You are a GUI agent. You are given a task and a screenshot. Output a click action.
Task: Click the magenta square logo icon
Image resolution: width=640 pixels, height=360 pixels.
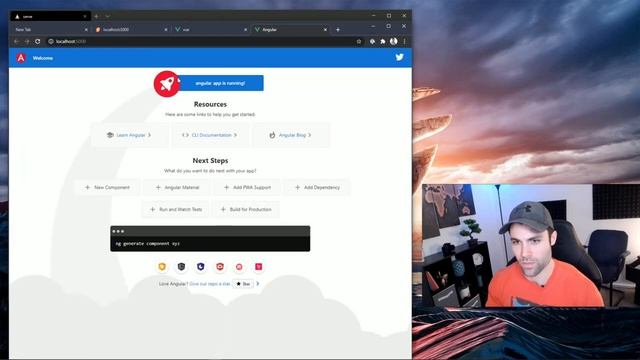(x=258, y=267)
